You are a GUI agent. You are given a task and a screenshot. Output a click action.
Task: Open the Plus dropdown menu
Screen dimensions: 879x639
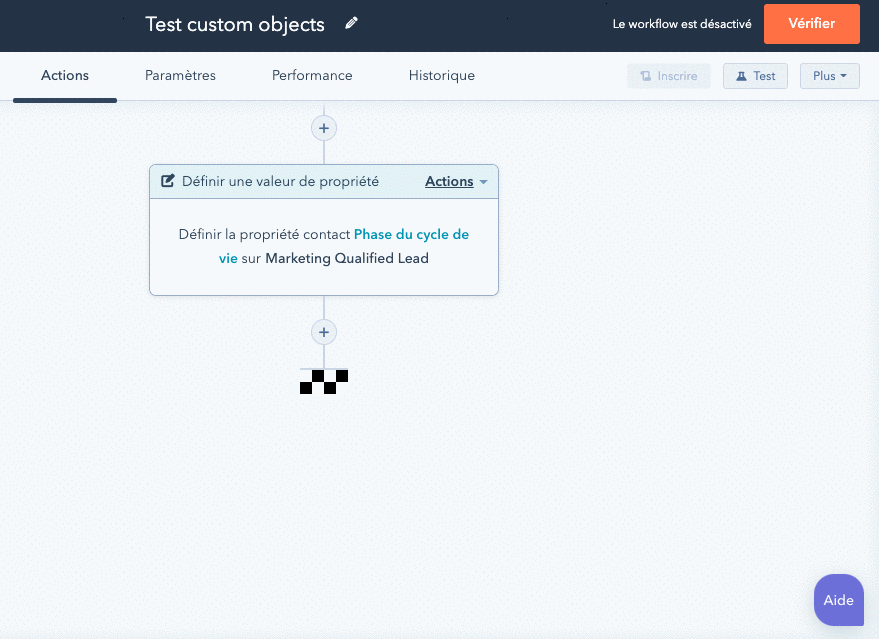(830, 76)
